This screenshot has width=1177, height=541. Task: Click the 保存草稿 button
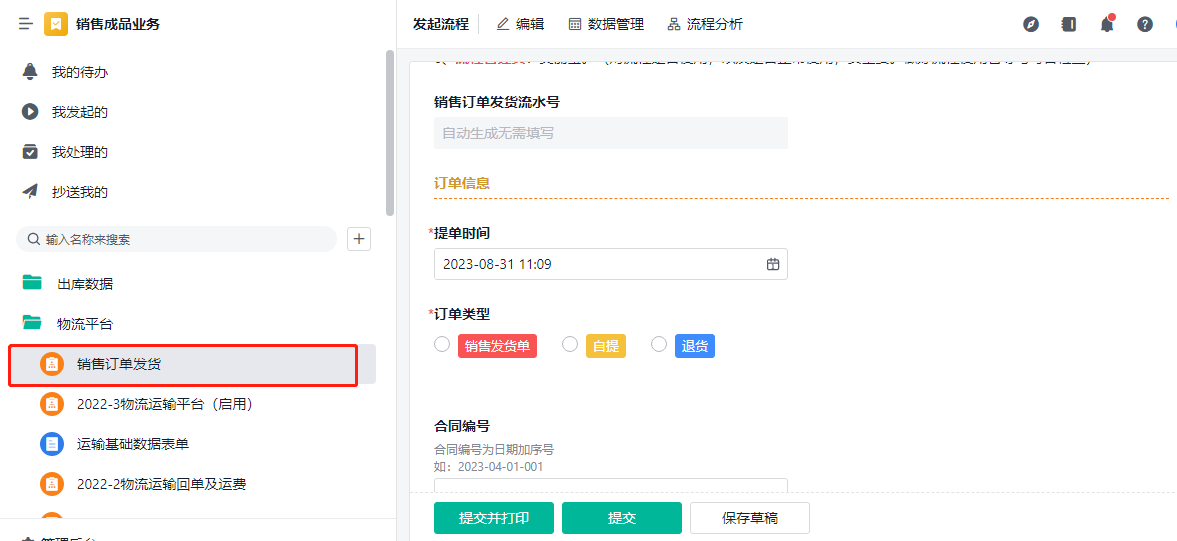tap(749, 518)
